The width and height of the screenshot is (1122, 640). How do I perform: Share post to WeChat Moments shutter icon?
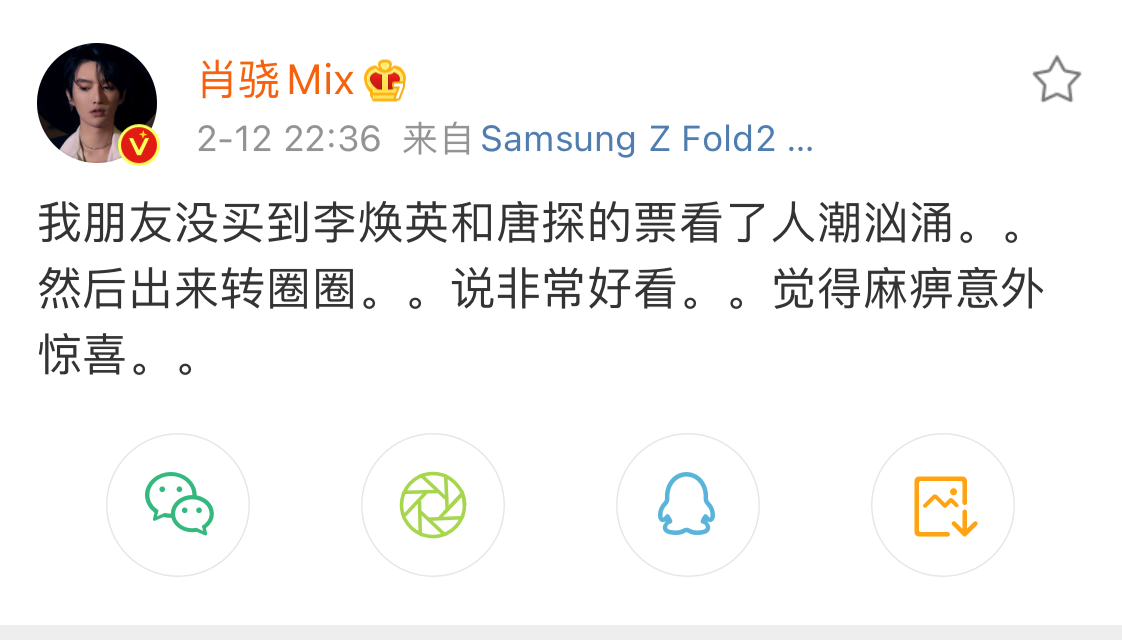point(433,505)
